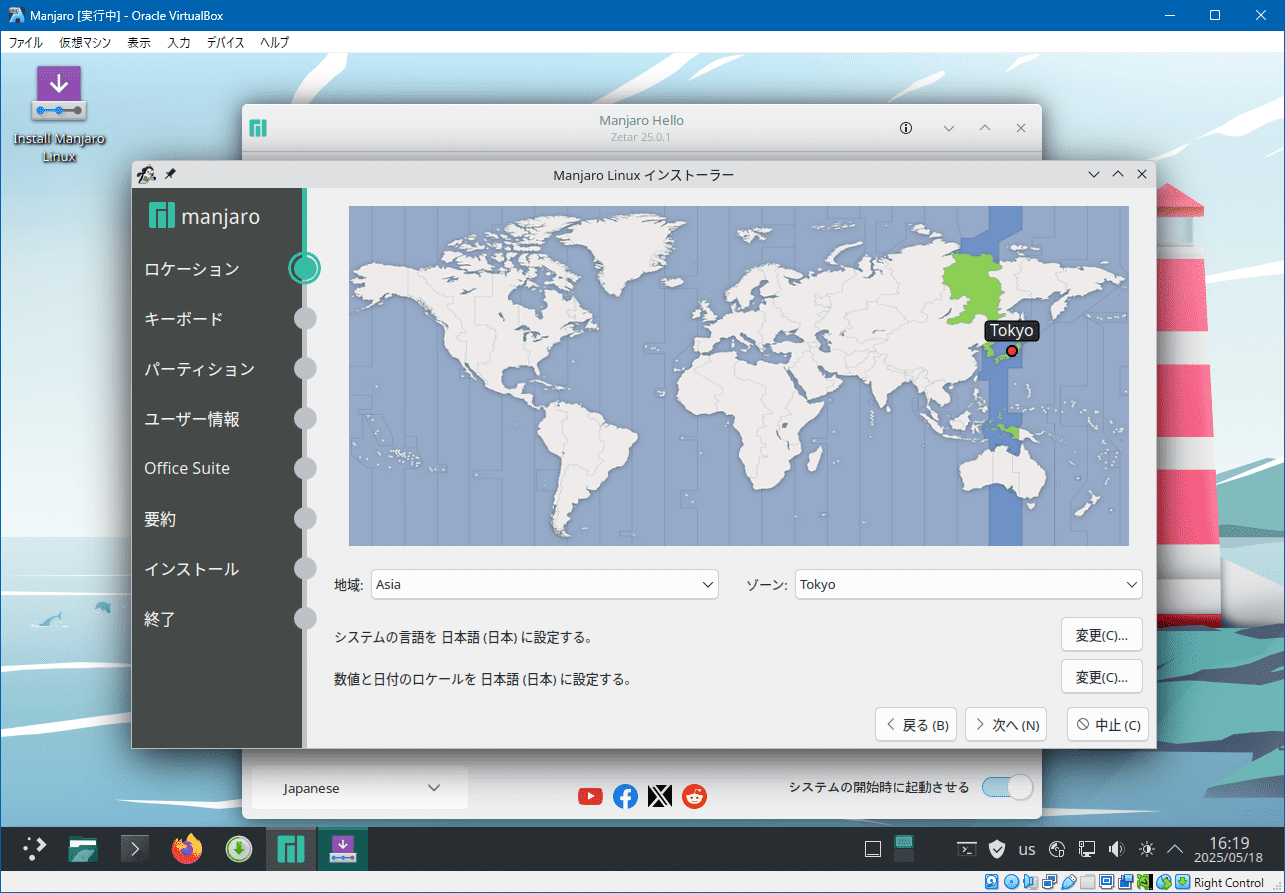Open the terminal tray icon
This screenshot has height=893, width=1285.
pyautogui.click(x=967, y=849)
